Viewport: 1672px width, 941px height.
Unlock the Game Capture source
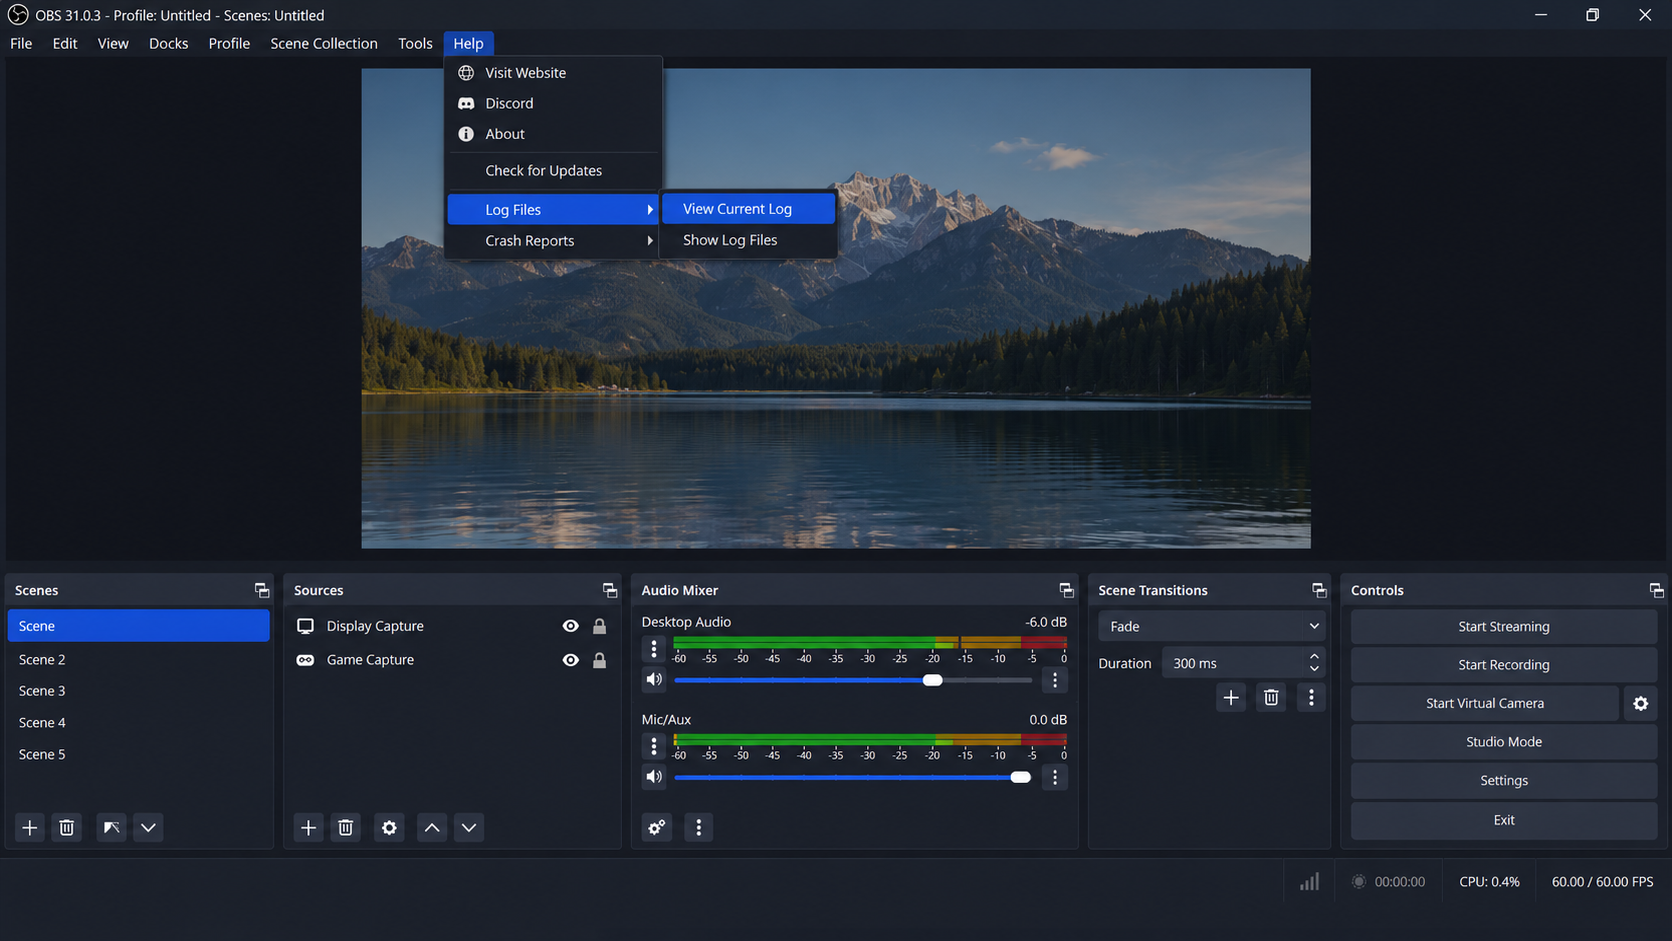(599, 660)
